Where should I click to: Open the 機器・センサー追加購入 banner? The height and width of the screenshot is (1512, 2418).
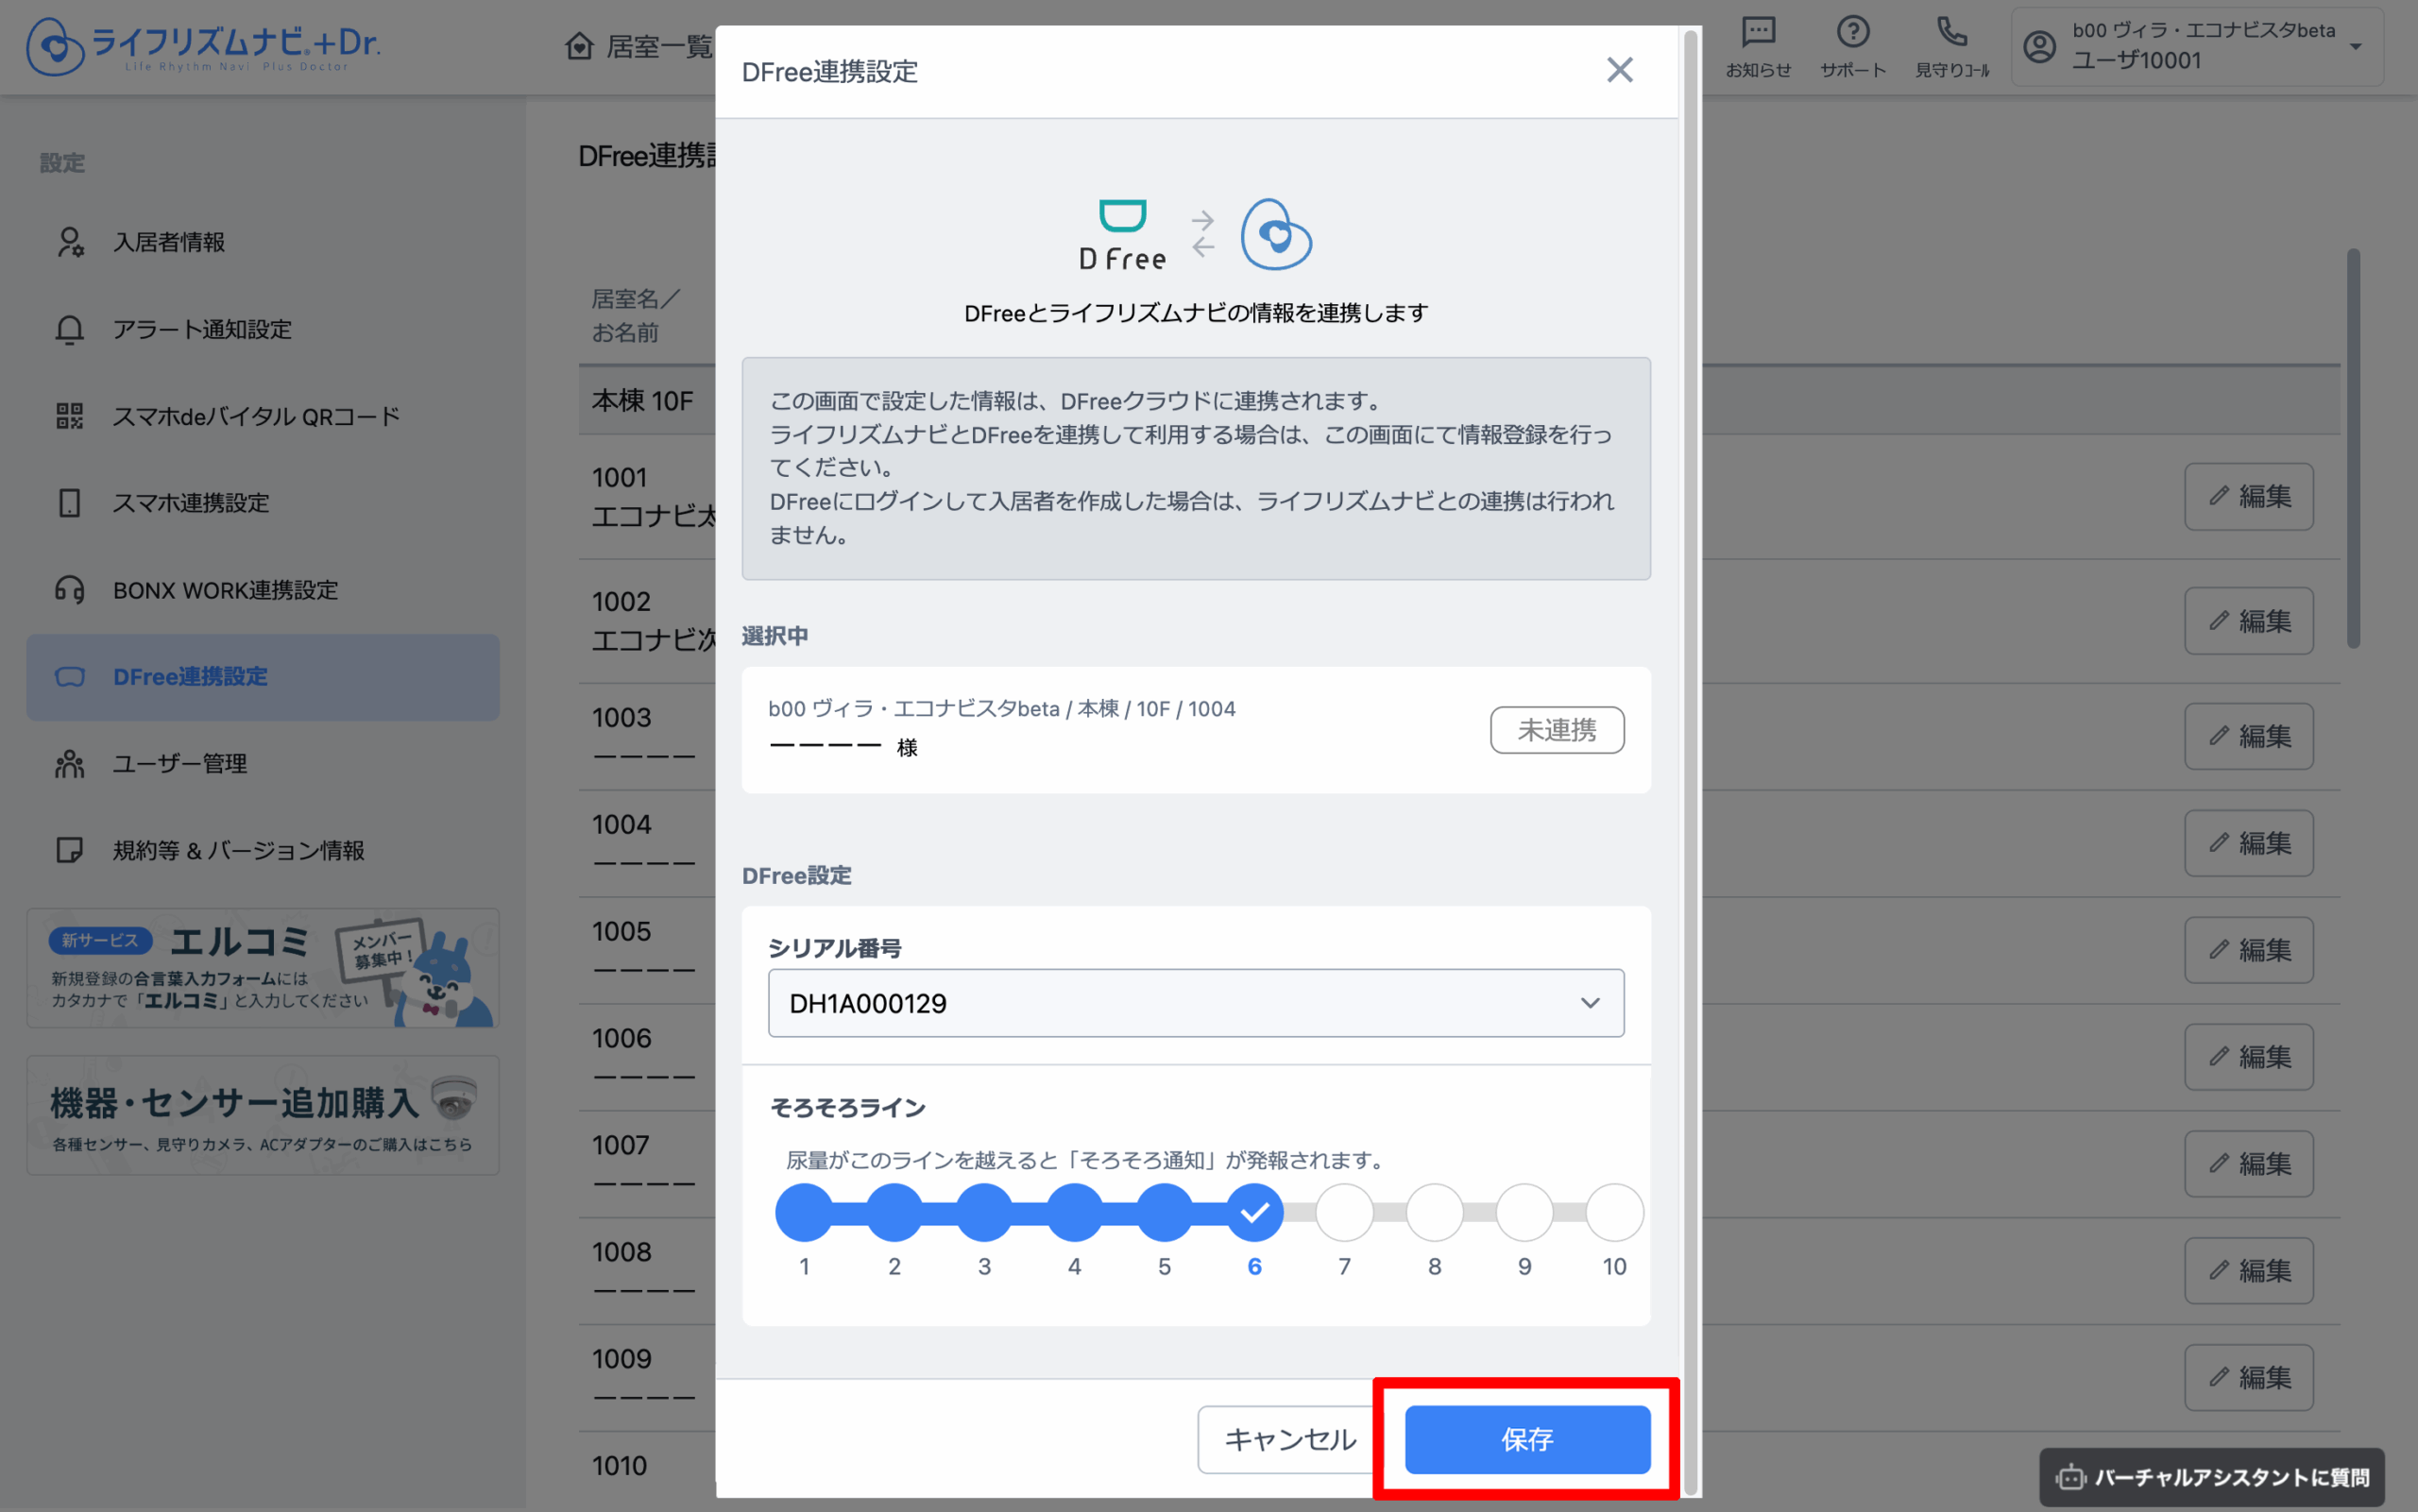point(263,1115)
